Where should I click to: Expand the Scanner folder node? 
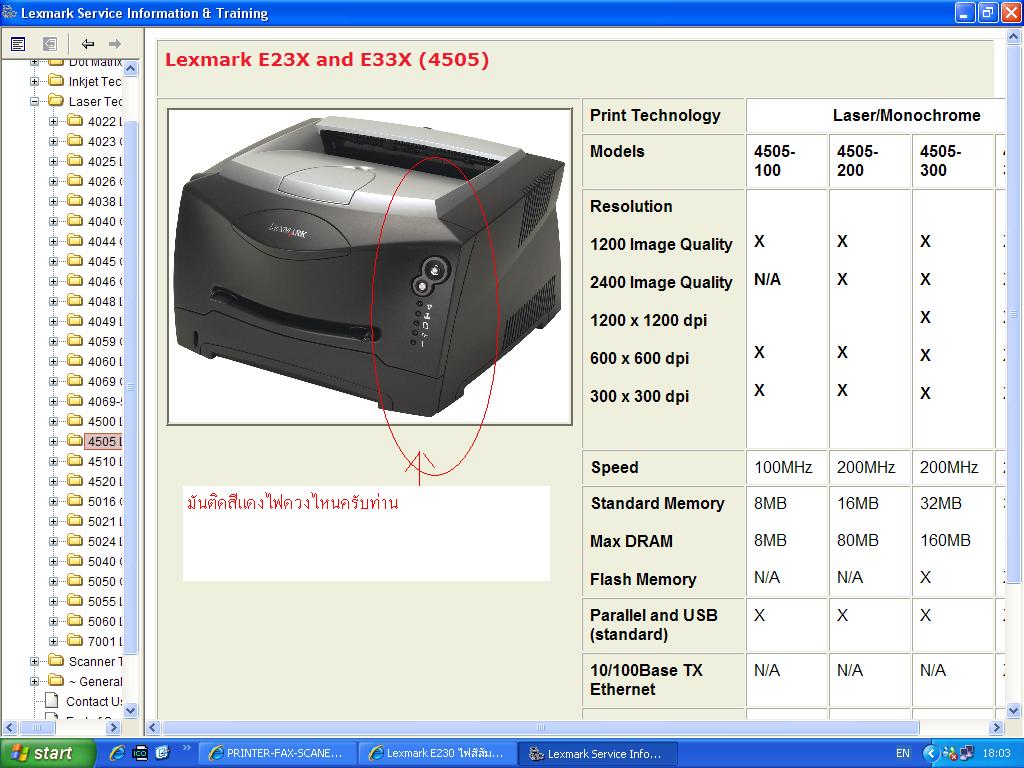(34, 662)
